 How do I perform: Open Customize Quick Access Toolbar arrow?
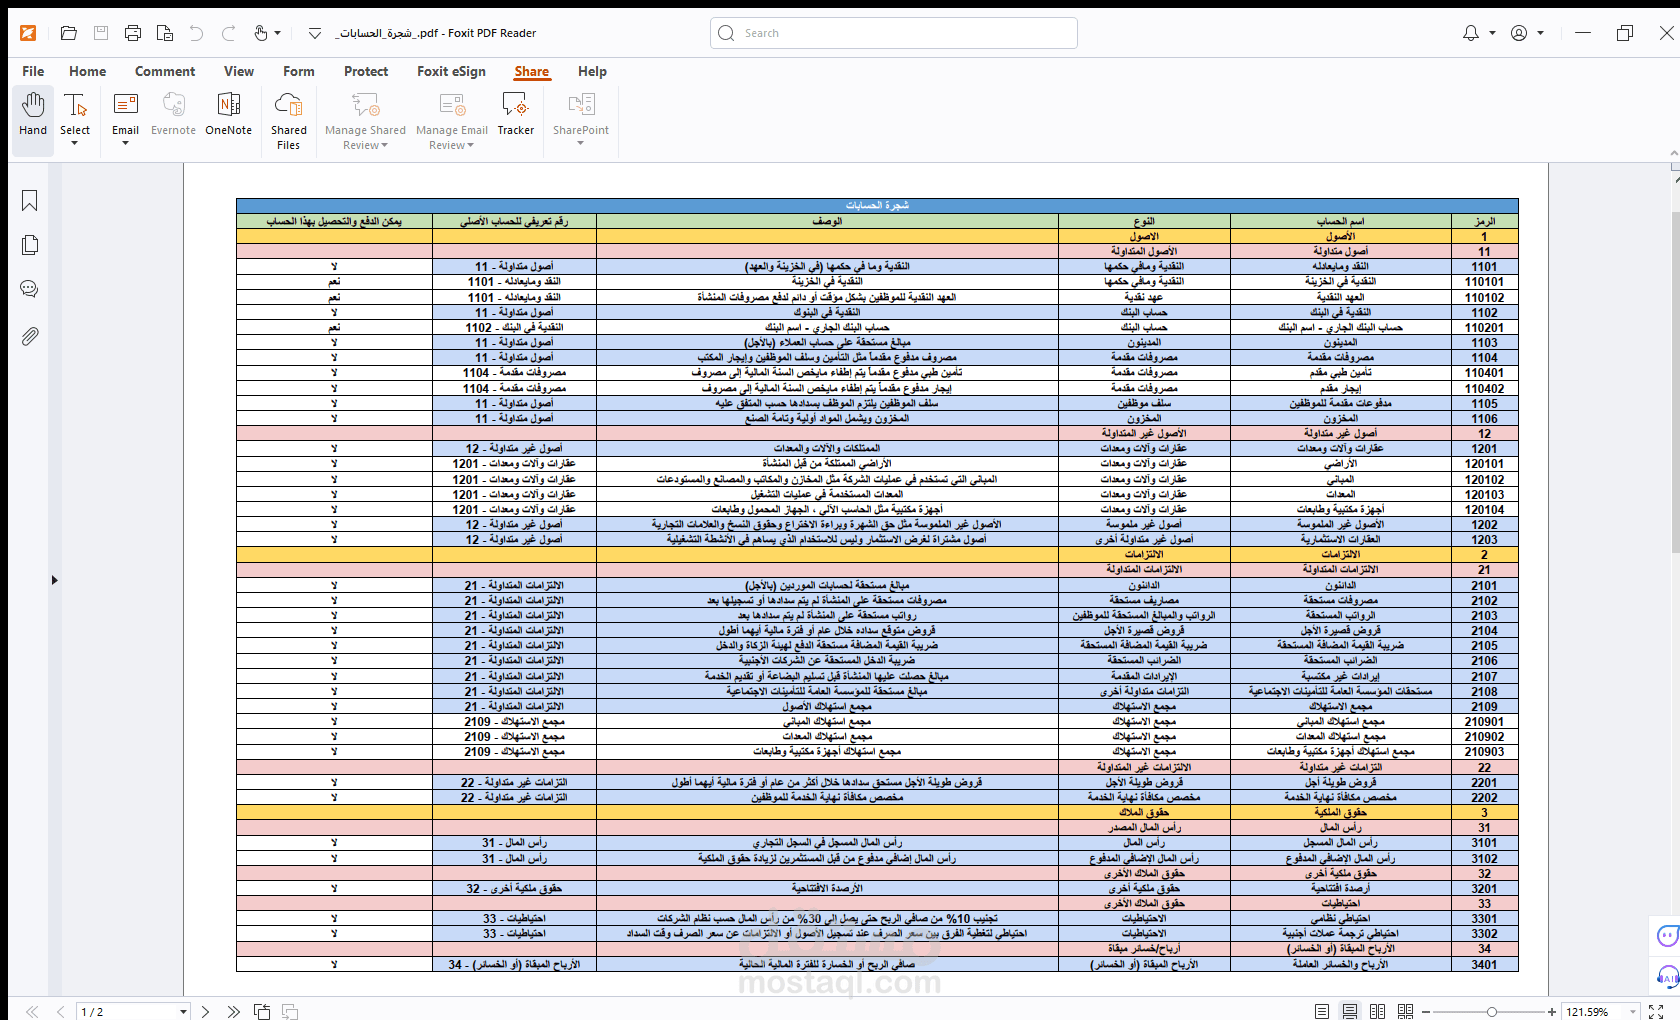click(x=315, y=33)
